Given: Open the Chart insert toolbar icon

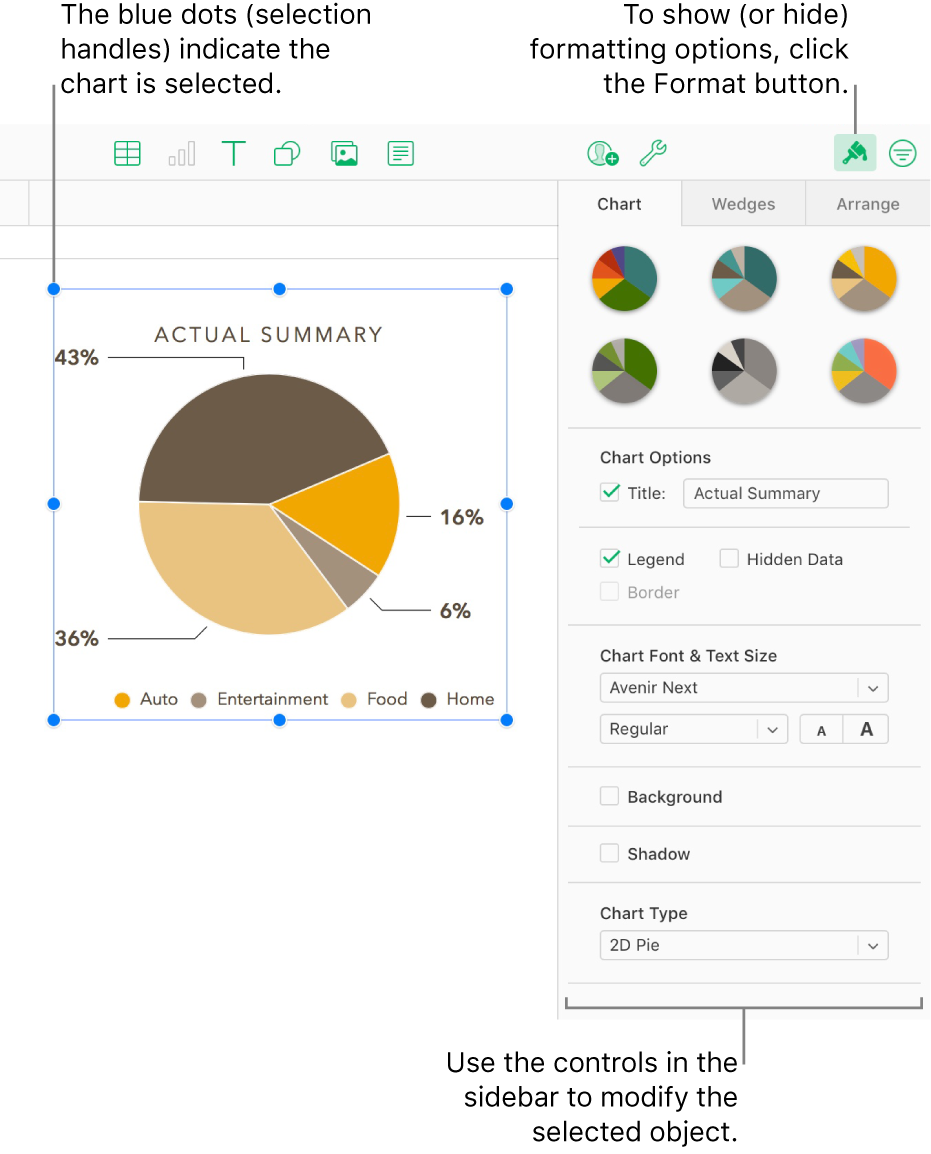Looking at the screenshot, I should point(182,154).
